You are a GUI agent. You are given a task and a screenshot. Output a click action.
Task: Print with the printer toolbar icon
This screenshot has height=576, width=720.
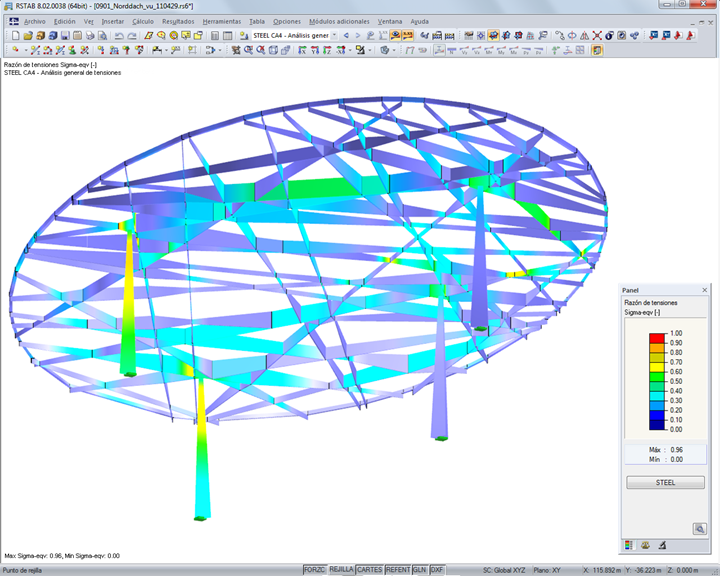coord(90,35)
